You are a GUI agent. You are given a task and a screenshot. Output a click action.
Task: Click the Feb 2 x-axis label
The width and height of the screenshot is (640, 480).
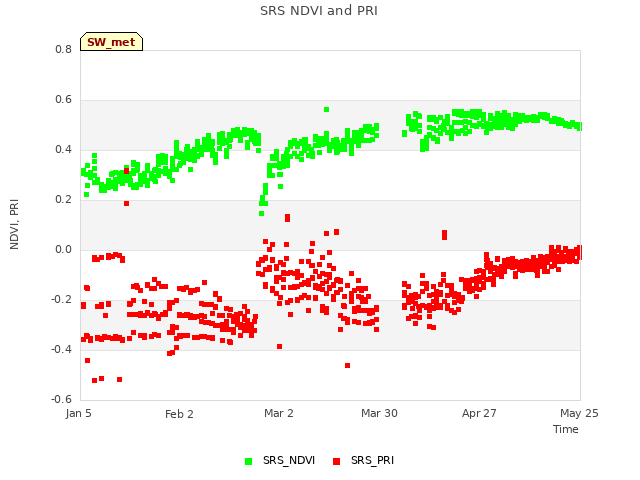coord(179,414)
